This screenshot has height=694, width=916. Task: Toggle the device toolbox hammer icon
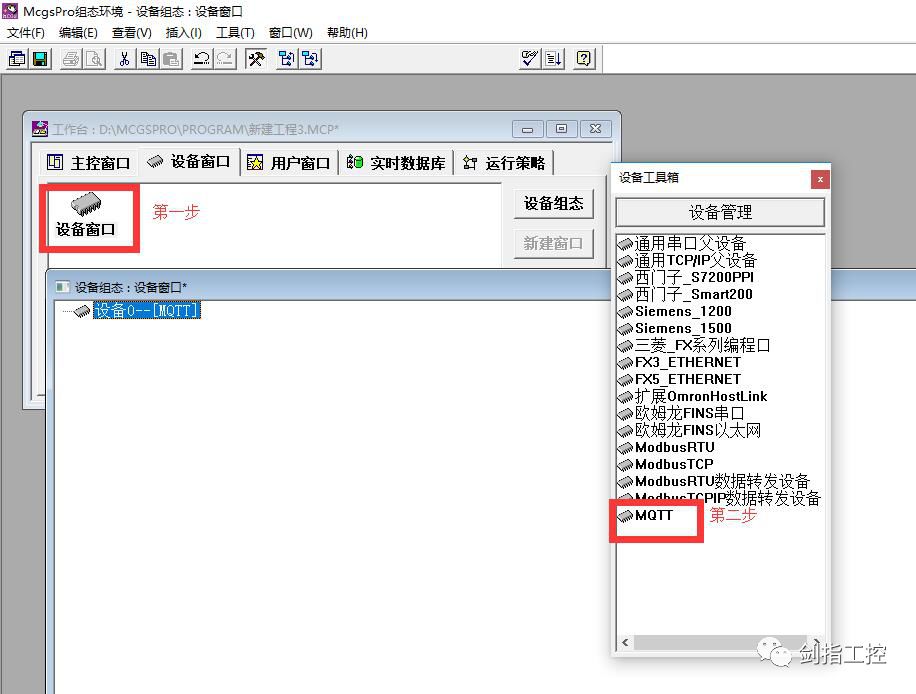point(256,59)
